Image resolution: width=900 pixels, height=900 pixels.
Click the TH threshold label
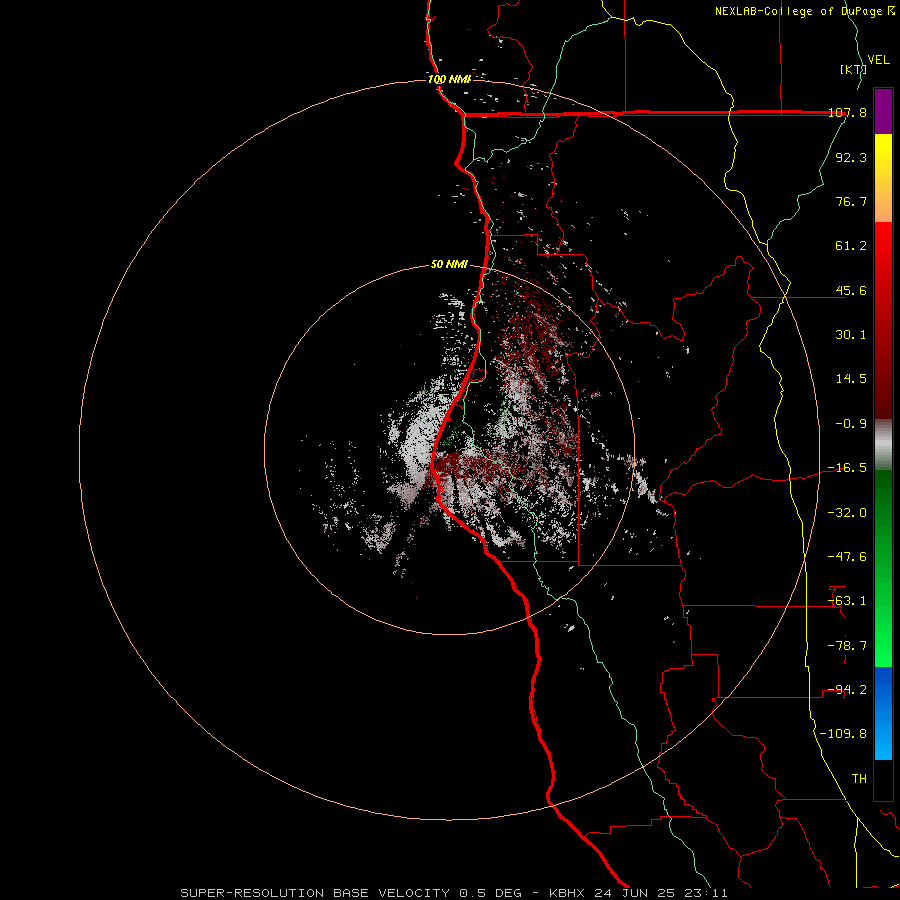[x=859, y=779]
